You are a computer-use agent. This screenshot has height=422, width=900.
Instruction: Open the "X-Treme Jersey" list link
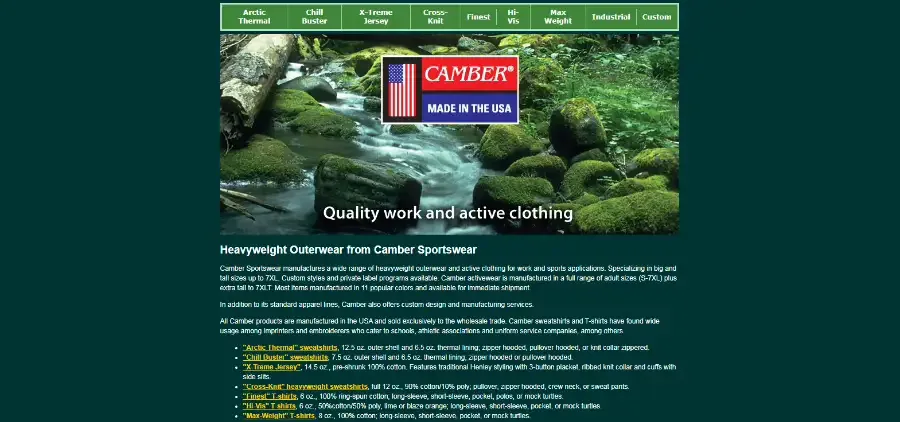[271, 367]
